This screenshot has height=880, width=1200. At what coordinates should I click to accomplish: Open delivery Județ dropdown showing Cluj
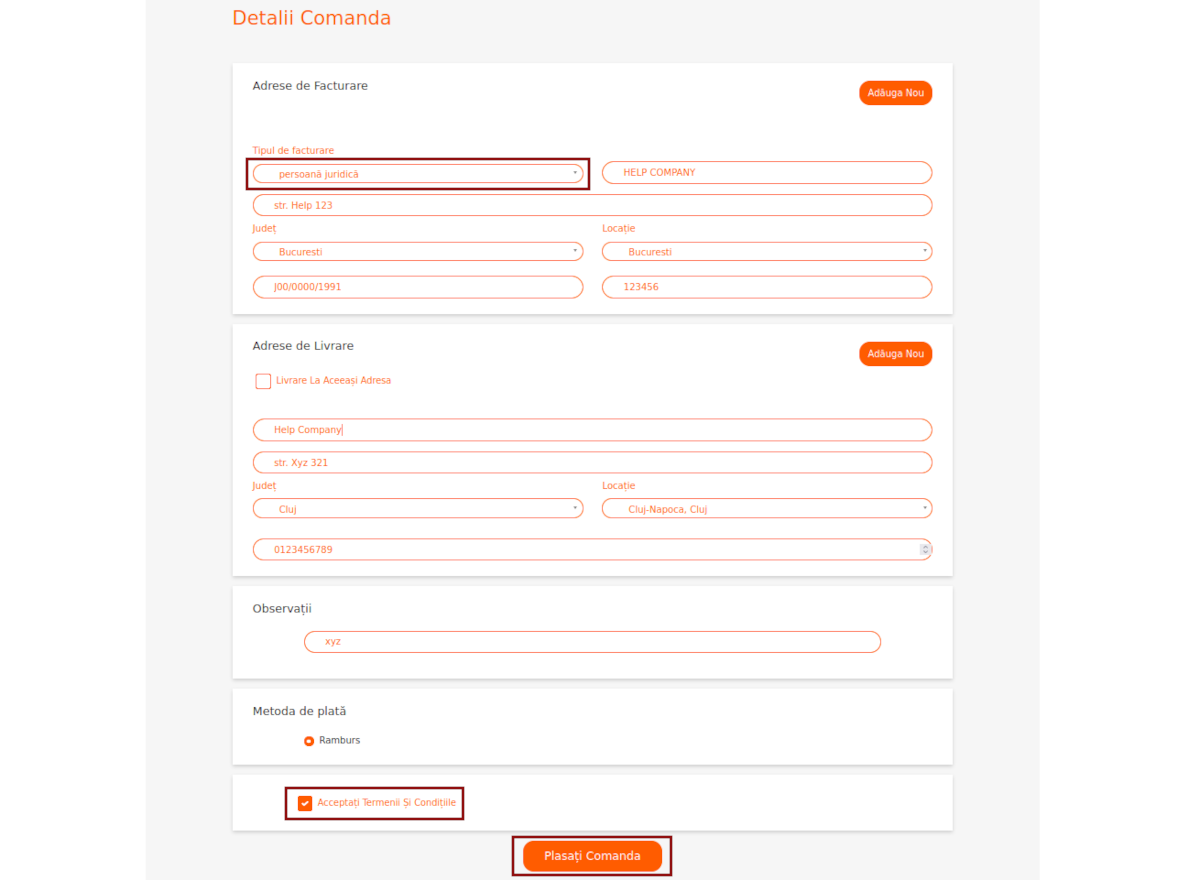pyautogui.click(x=418, y=509)
